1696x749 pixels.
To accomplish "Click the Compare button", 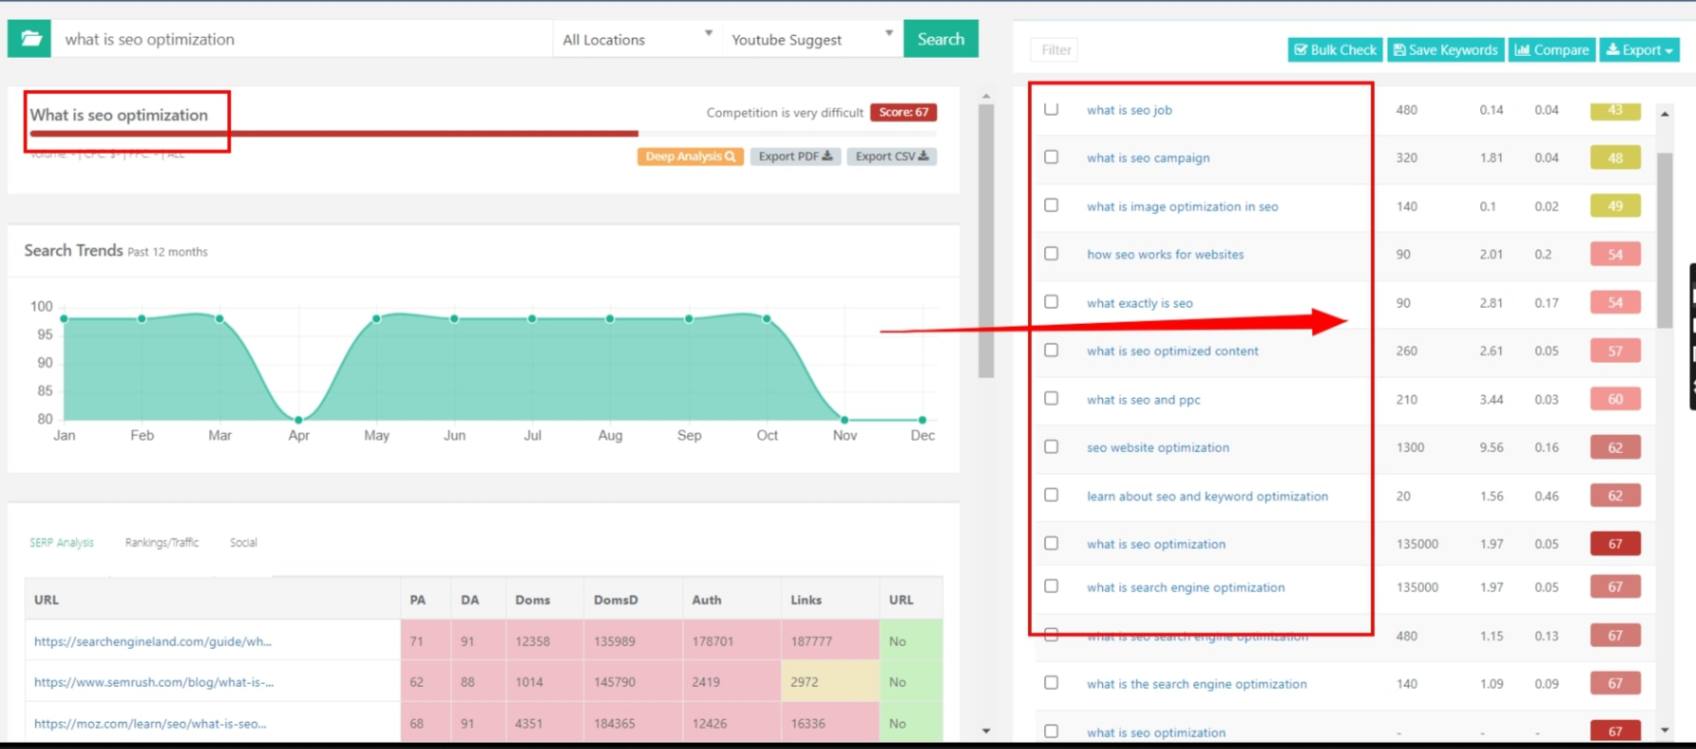I will [1552, 49].
